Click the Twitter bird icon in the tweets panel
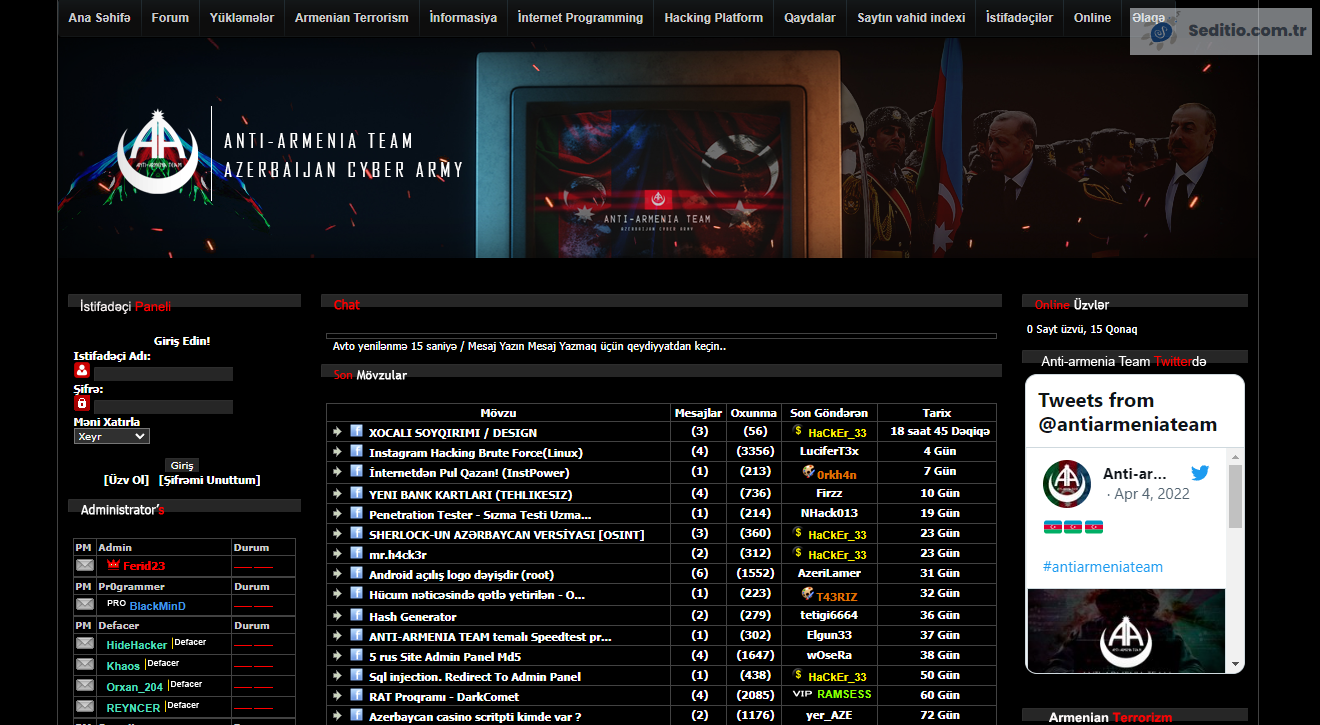Viewport: 1320px width, 725px height. (x=1200, y=473)
